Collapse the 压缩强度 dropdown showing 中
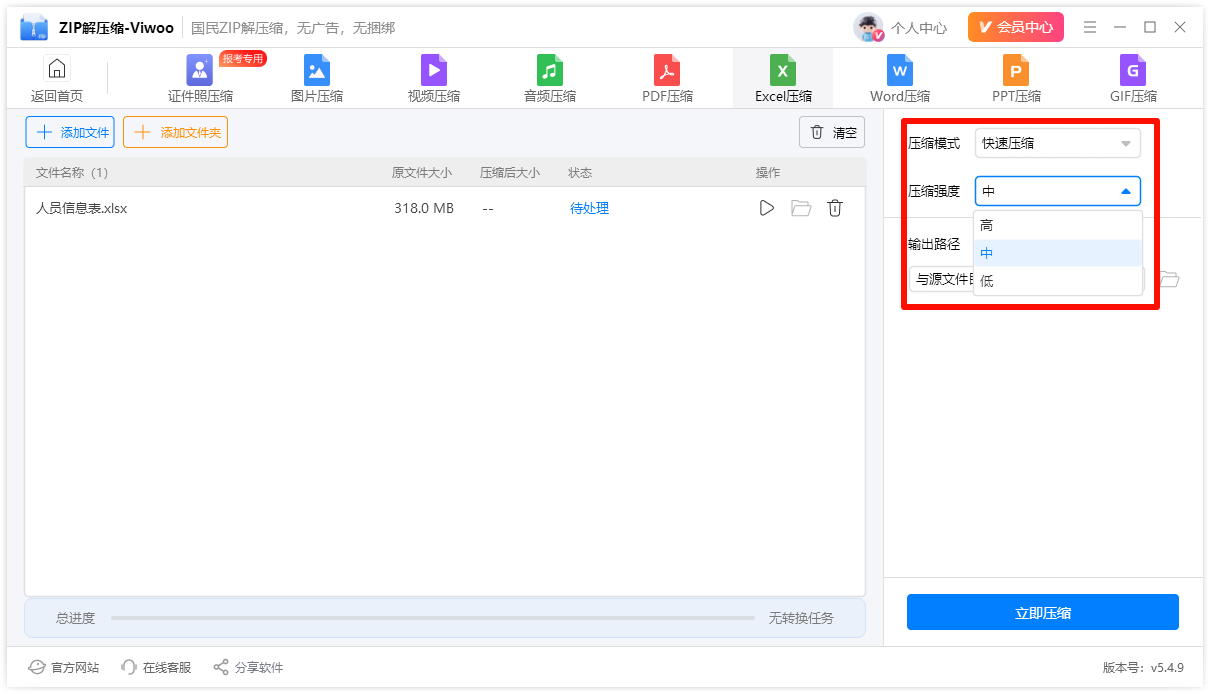1210x694 pixels. pyautogui.click(x=1058, y=191)
